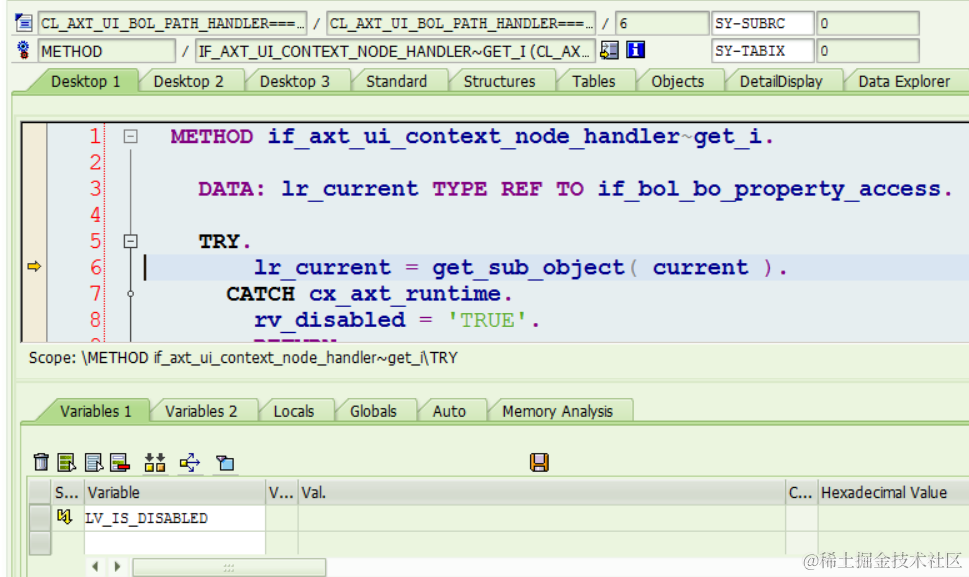Screen dimensions: 969x577
Task: Click the first CL_AXT_UI_BOL_PATH_HANDLER program field
Action: [x=172, y=23]
